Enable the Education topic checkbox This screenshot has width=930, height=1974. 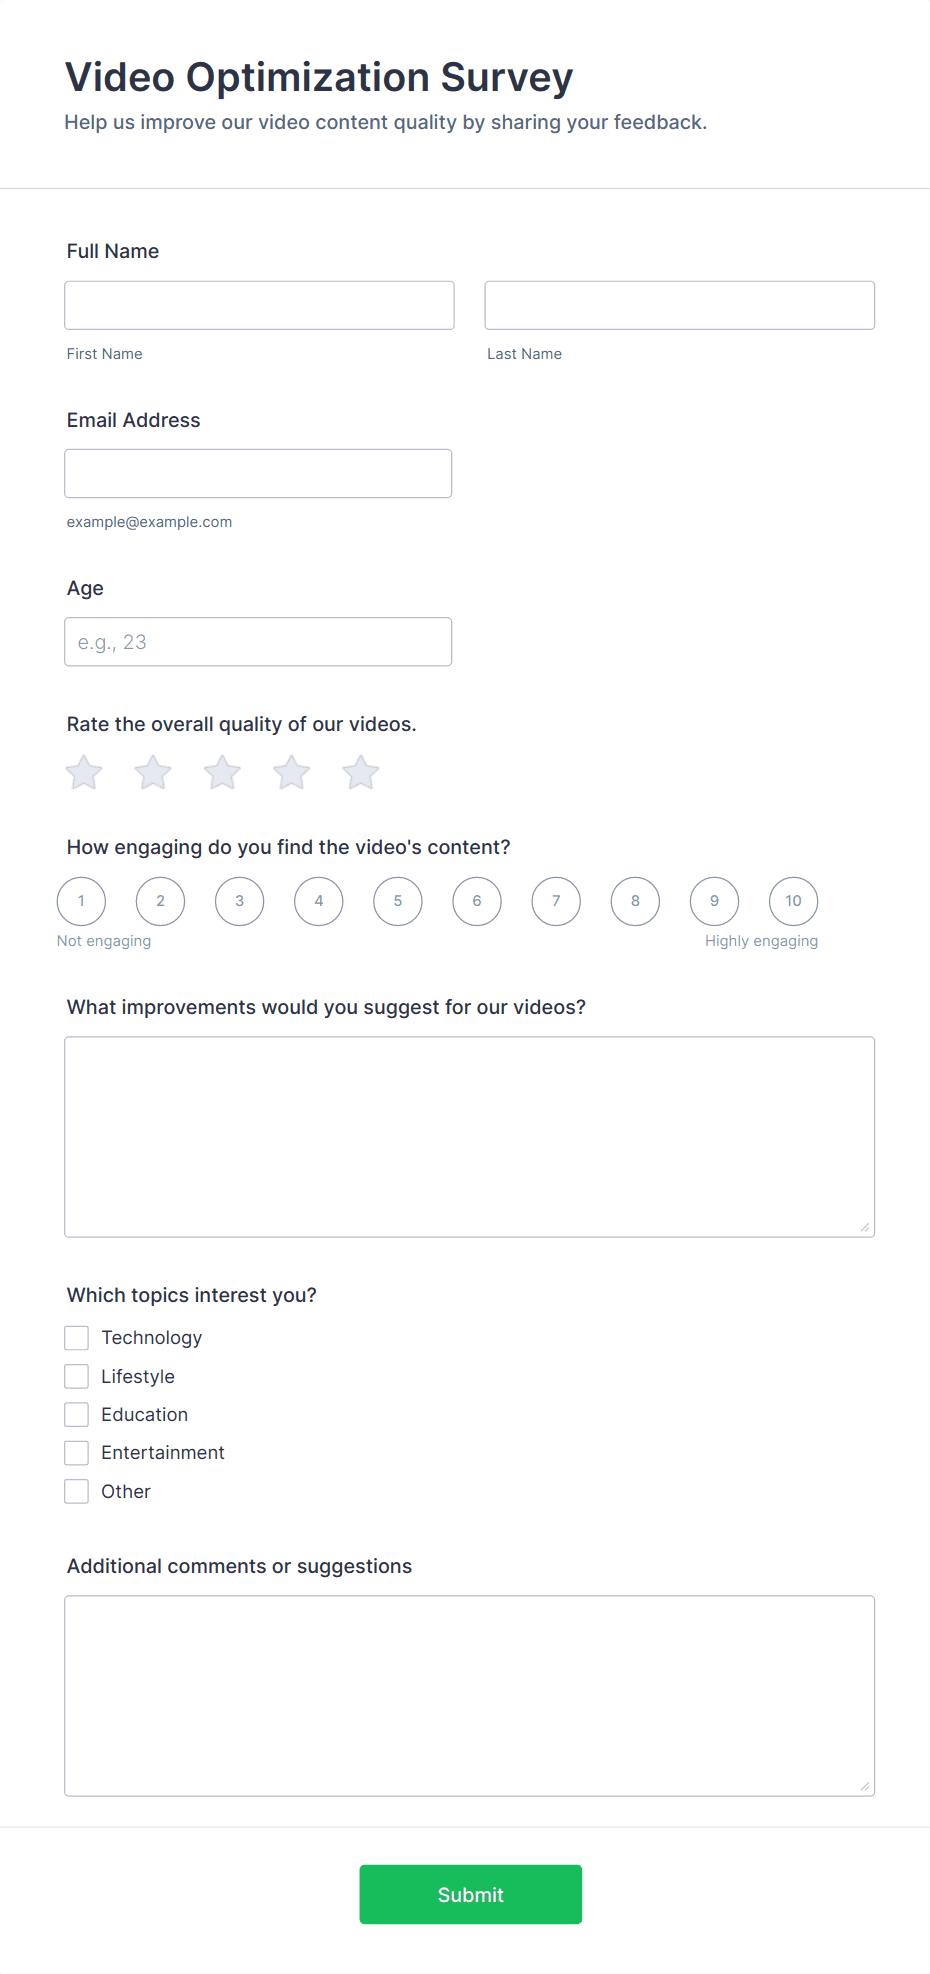point(77,1415)
